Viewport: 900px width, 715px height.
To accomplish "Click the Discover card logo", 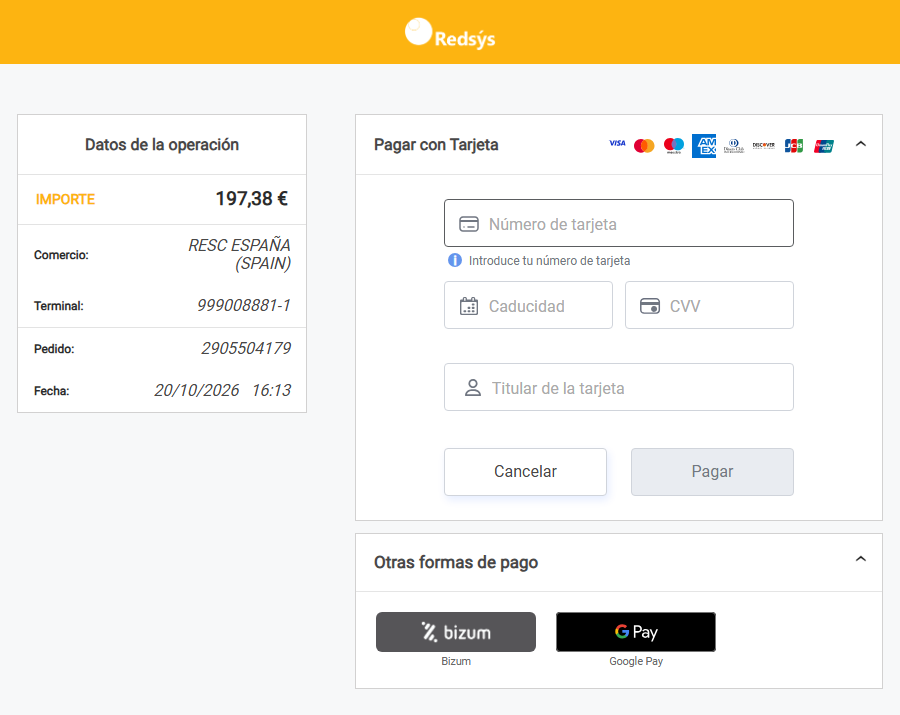I will [x=763, y=145].
